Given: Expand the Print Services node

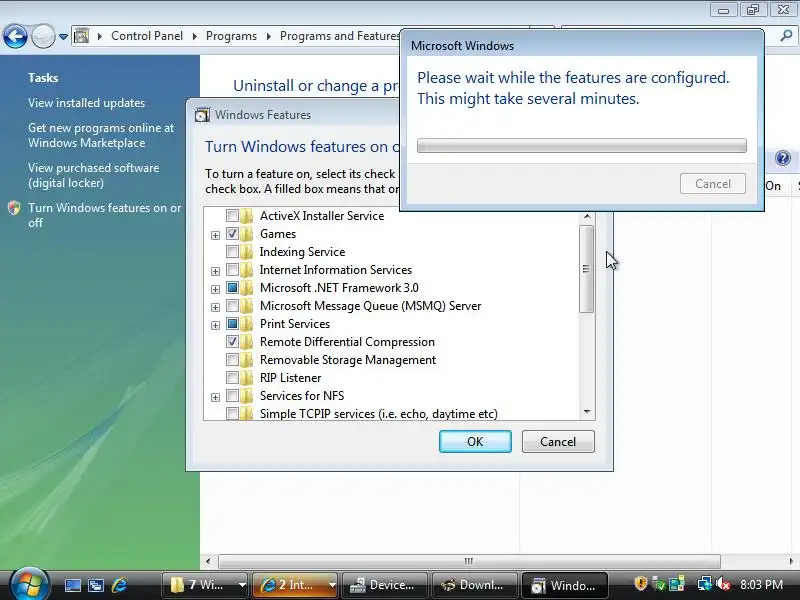Looking at the screenshot, I should click(215, 325).
